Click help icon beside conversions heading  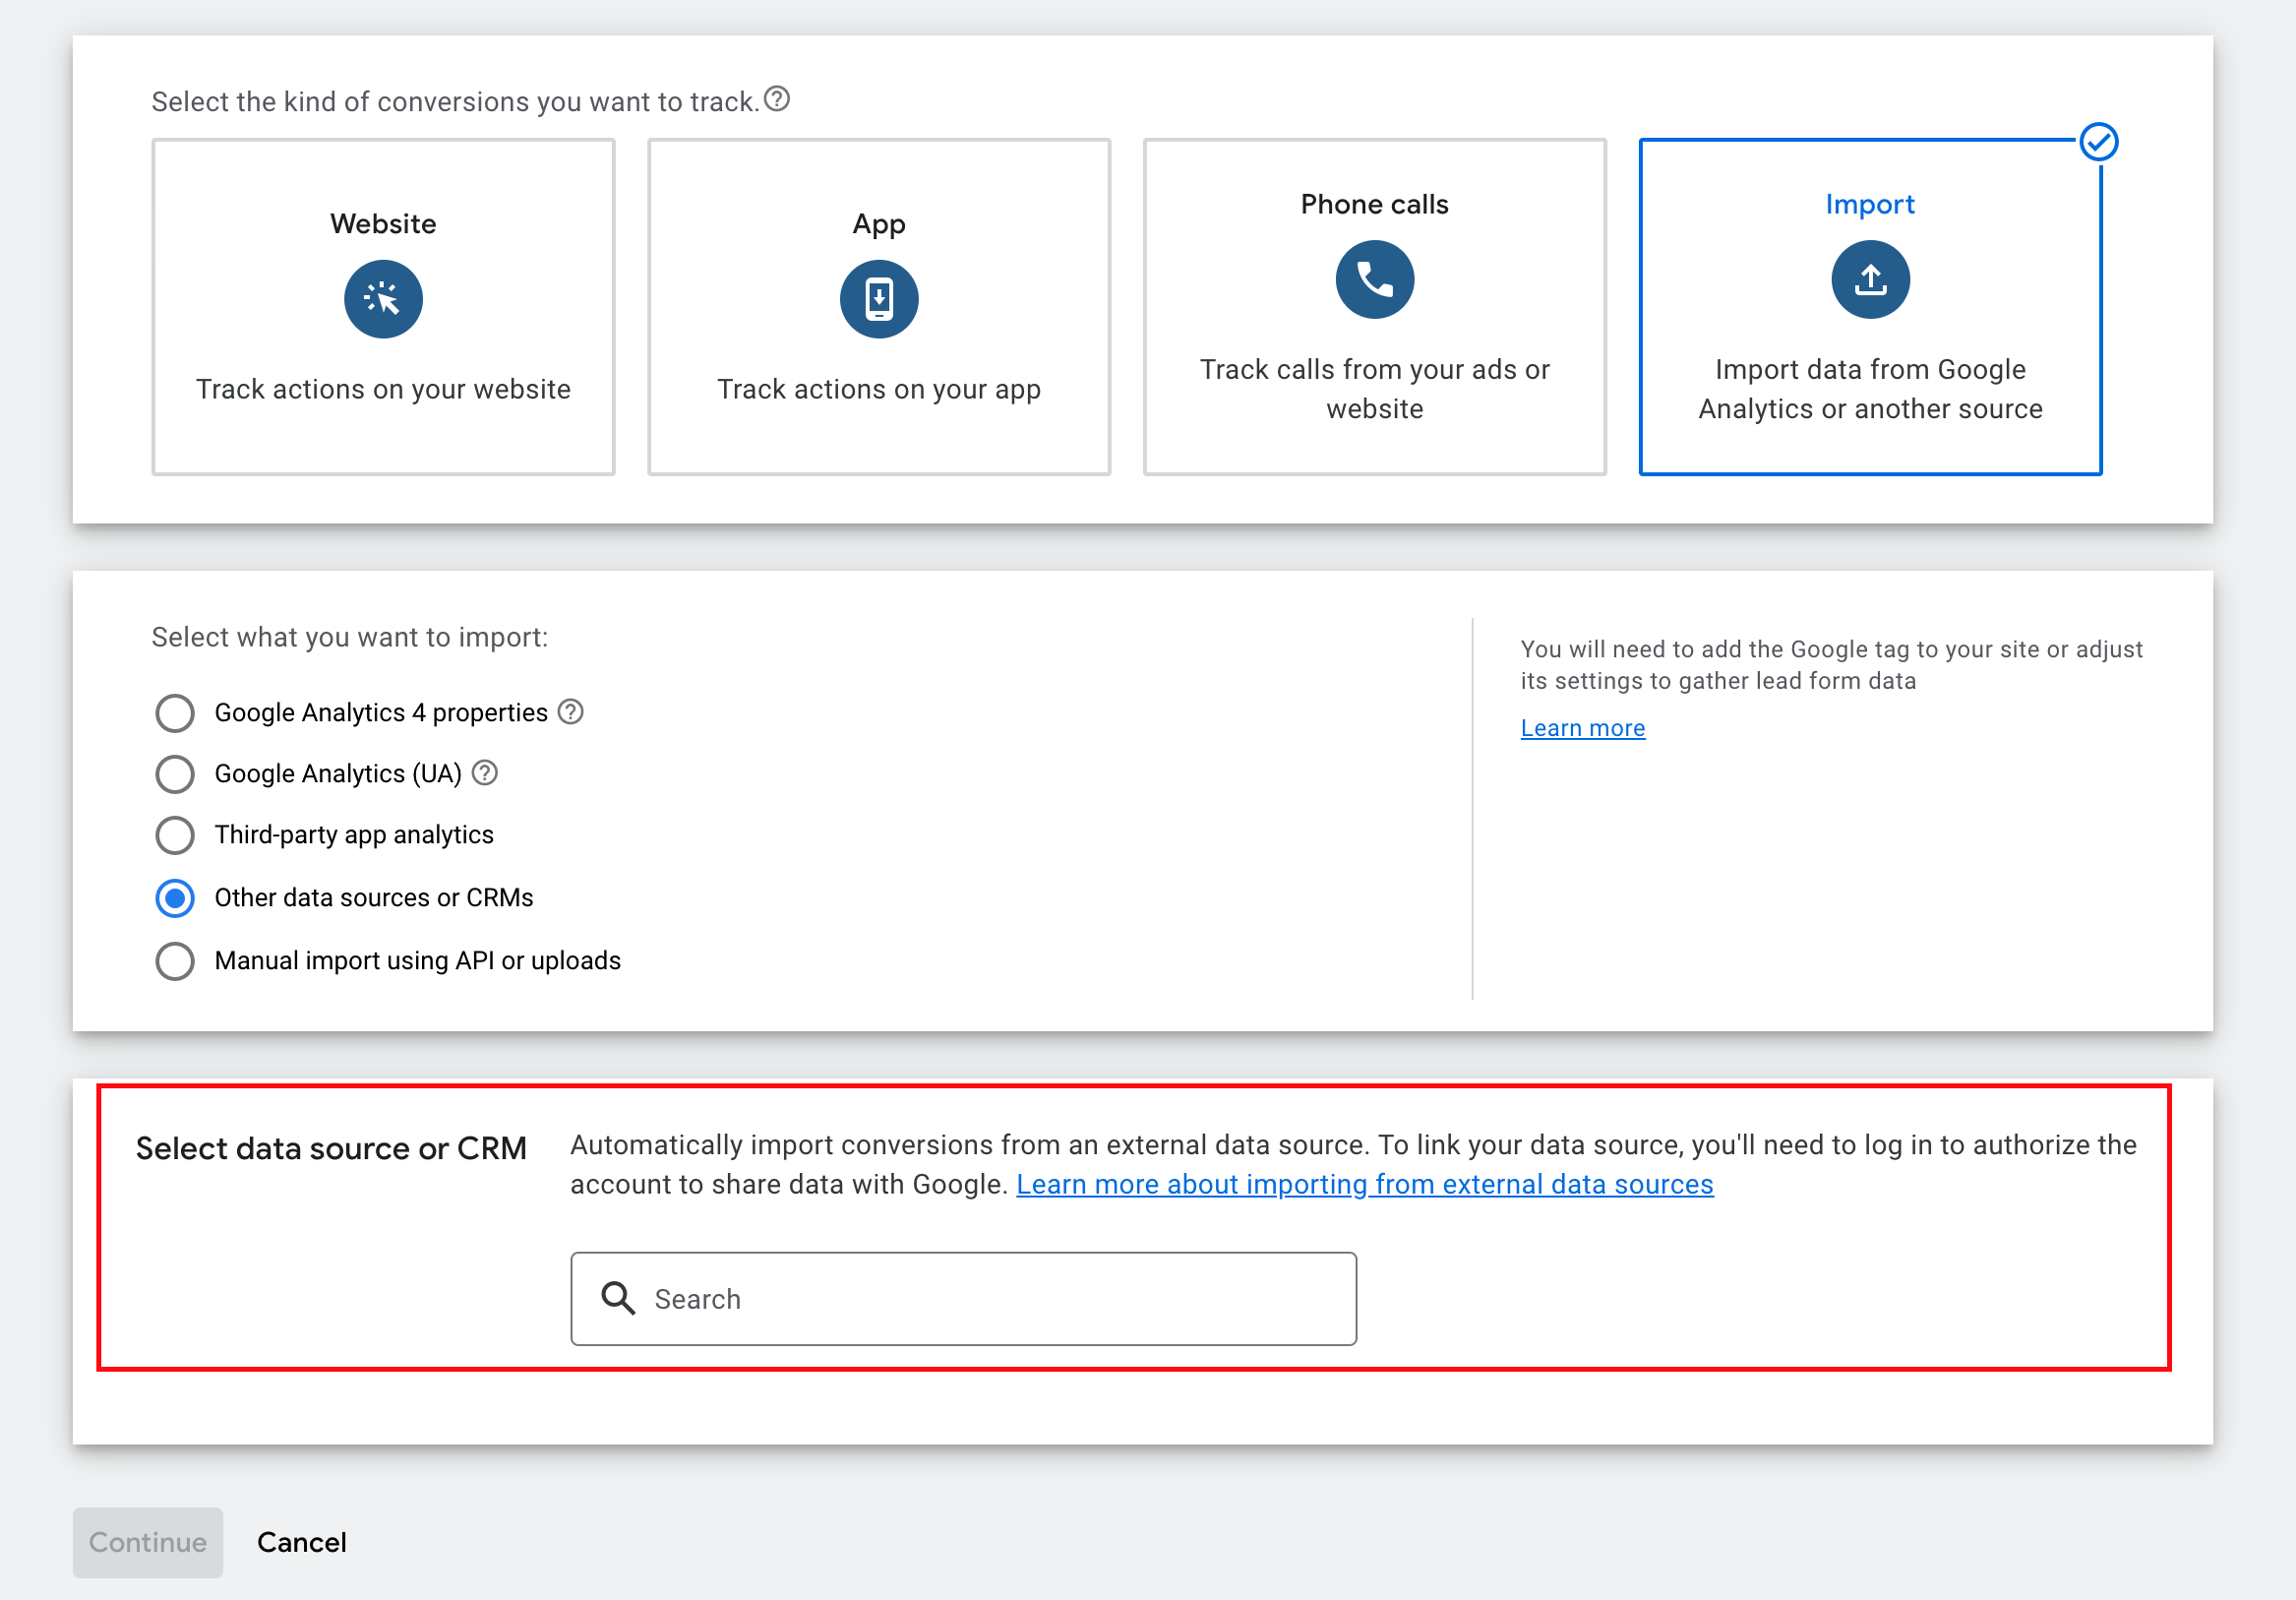tap(777, 99)
